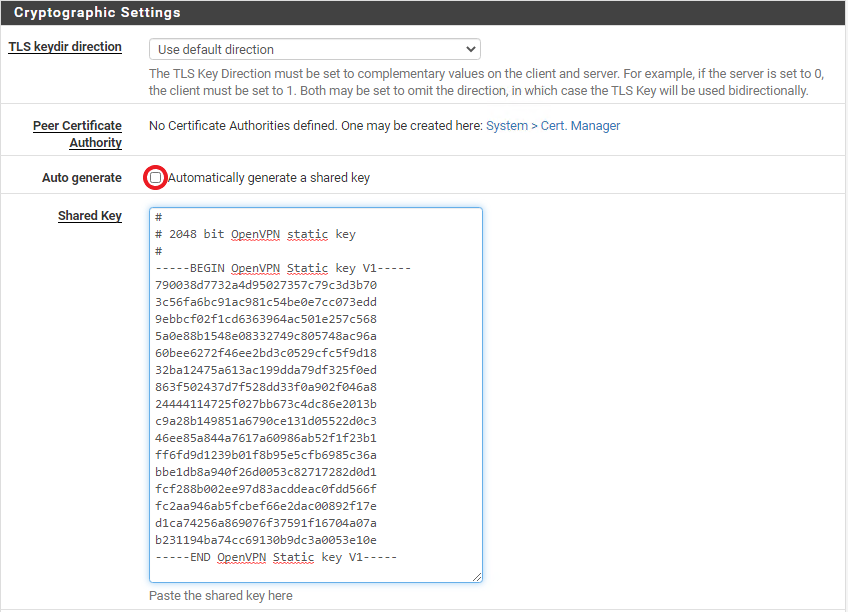Click the key line starting with b231194b
This screenshot has width=848, height=612.
click(x=266, y=540)
